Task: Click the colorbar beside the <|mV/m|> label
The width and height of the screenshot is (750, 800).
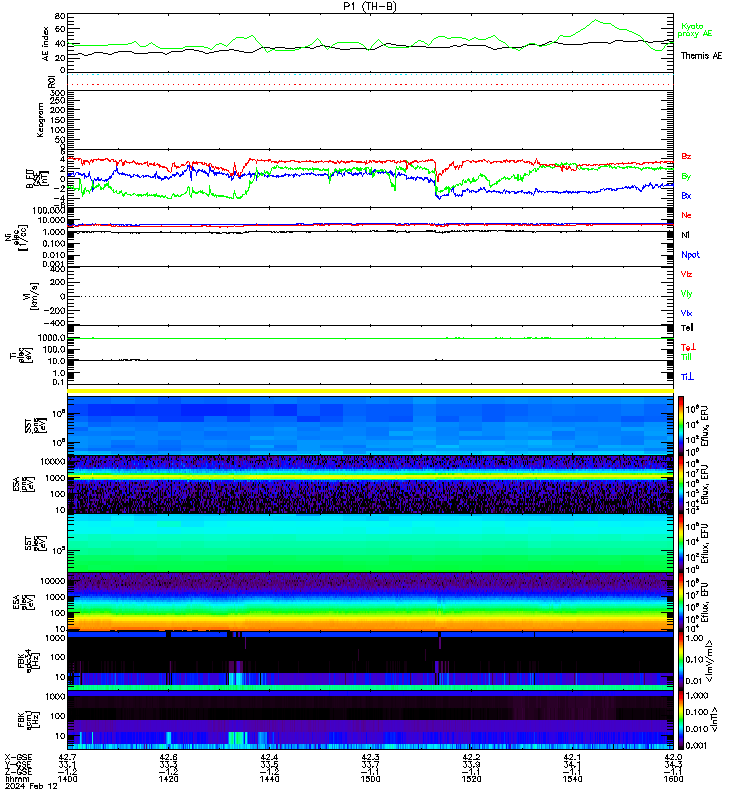Action: pos(681,661)
